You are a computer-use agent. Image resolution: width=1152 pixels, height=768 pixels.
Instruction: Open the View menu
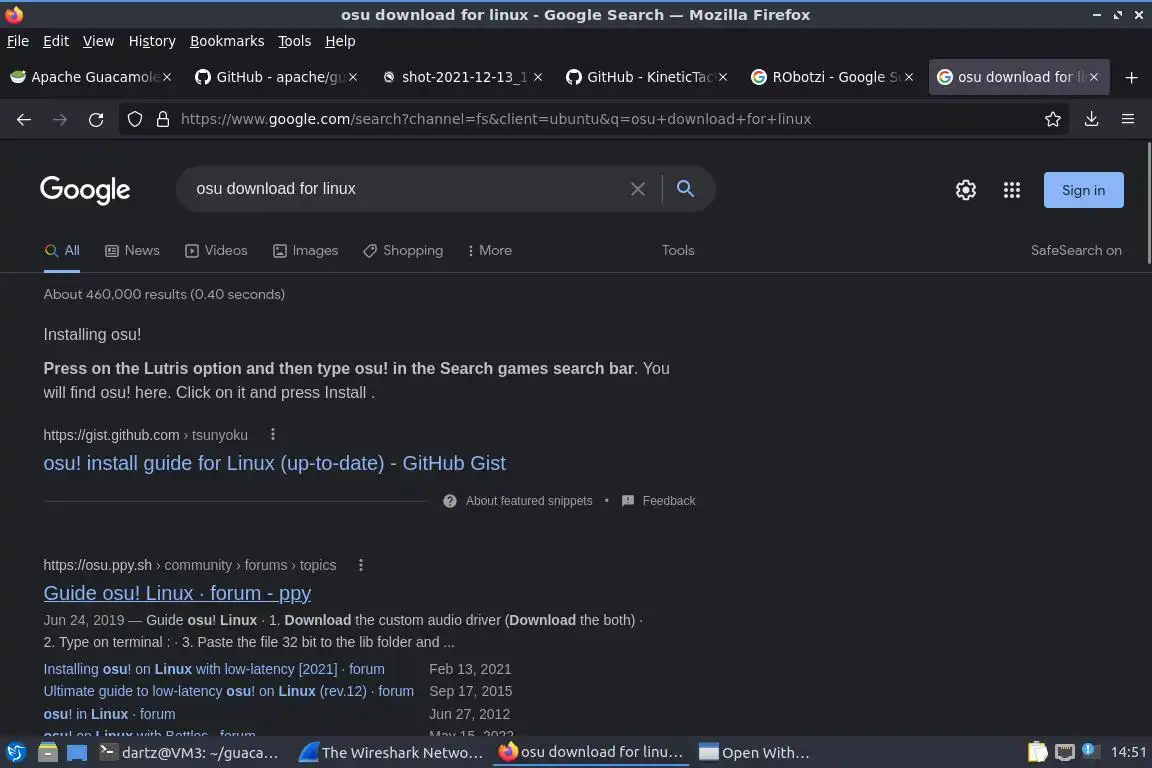pyautogui.click(x=98, y=41)
